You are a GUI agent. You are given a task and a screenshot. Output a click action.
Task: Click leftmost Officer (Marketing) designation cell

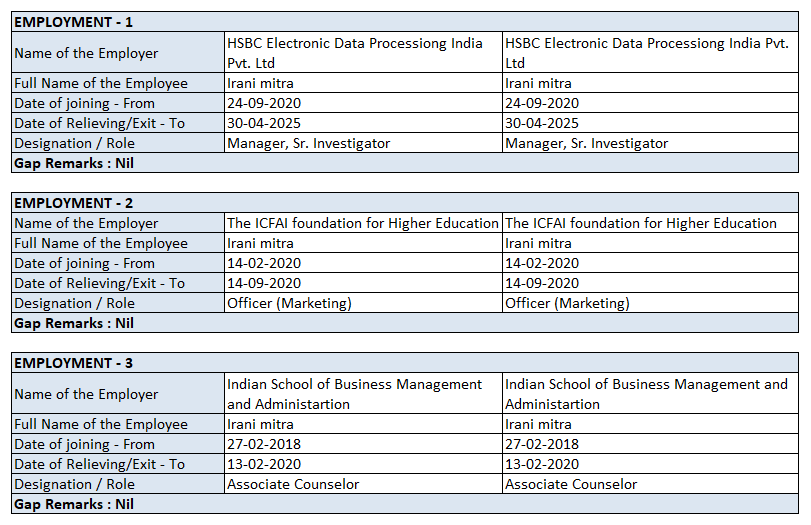[289, 304]
